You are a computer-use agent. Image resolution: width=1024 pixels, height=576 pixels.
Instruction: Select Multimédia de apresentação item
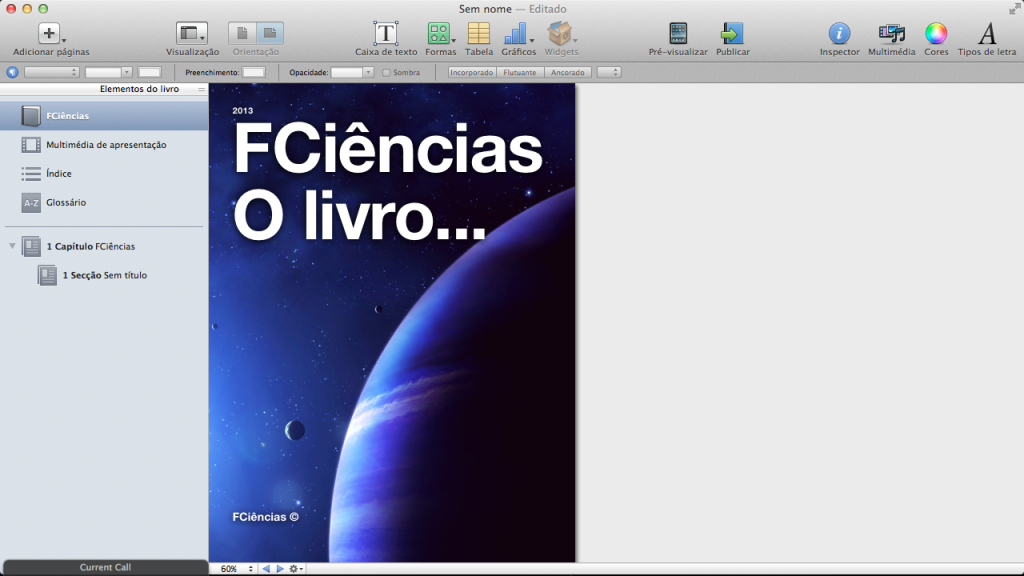pyautogui.click(x=104, y=144)
